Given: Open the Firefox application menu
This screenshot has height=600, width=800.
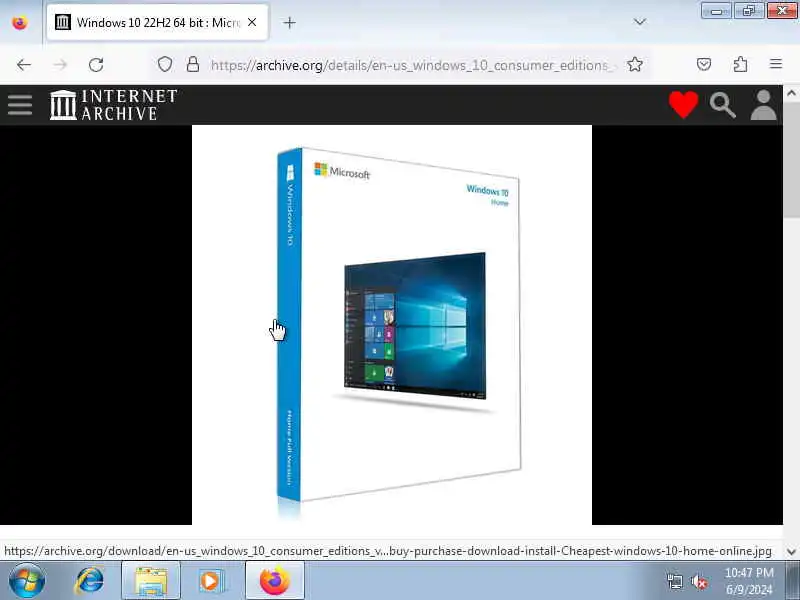Looking at the screenshot, I should (776, 64).
